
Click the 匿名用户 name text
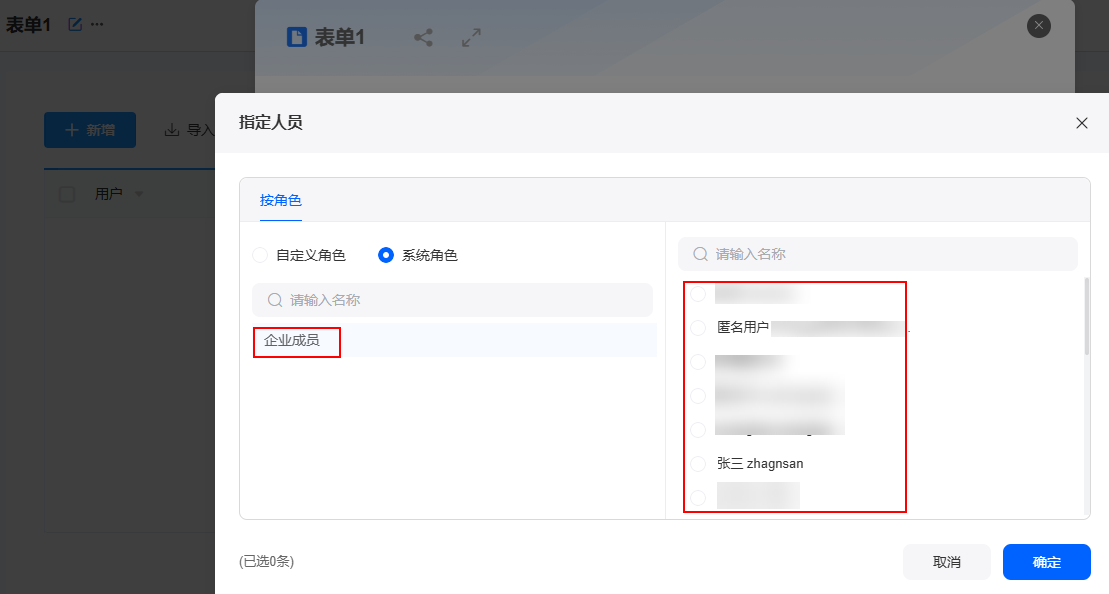[x=743, y=327]
